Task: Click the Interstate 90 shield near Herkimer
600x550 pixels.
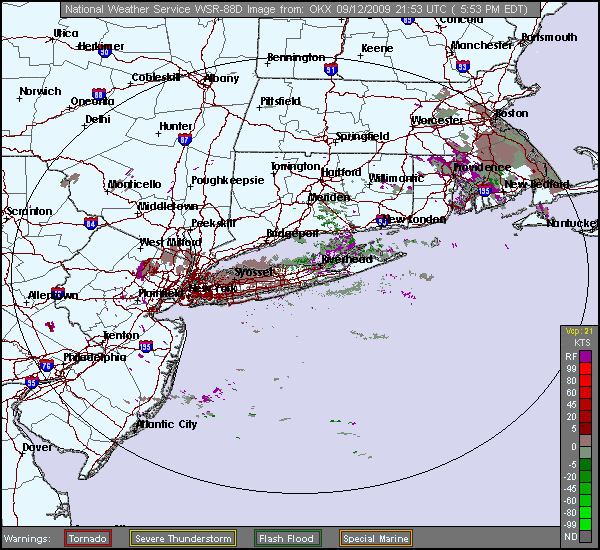Action: (x=105, y=52)
